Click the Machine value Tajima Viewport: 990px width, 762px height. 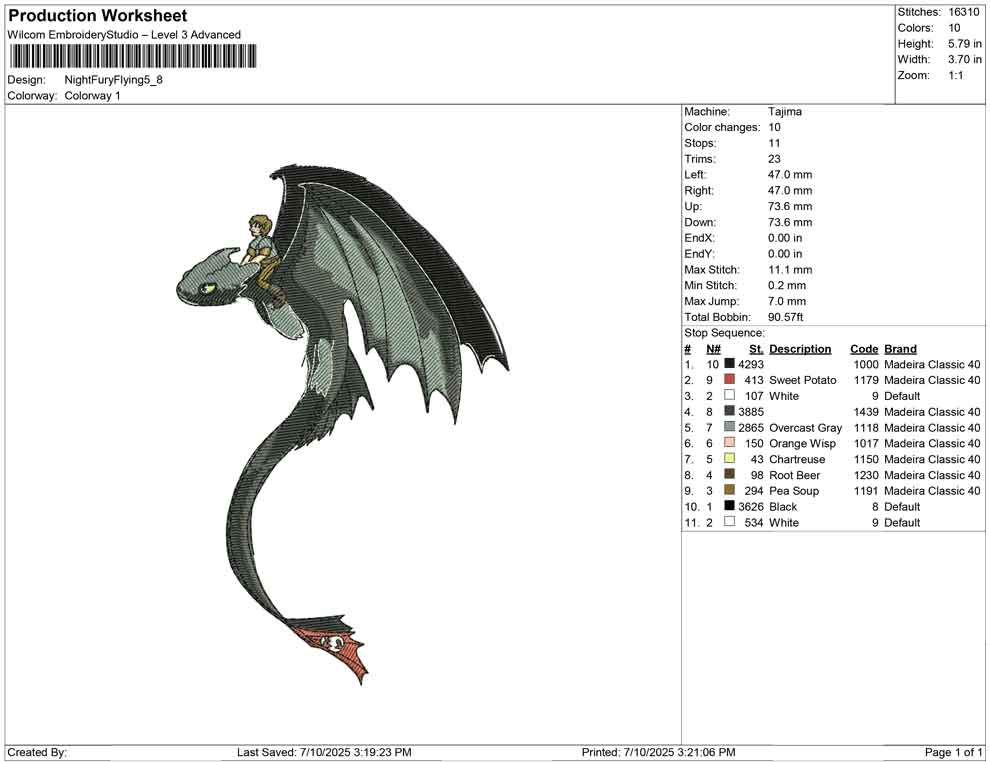pos(785,112)
